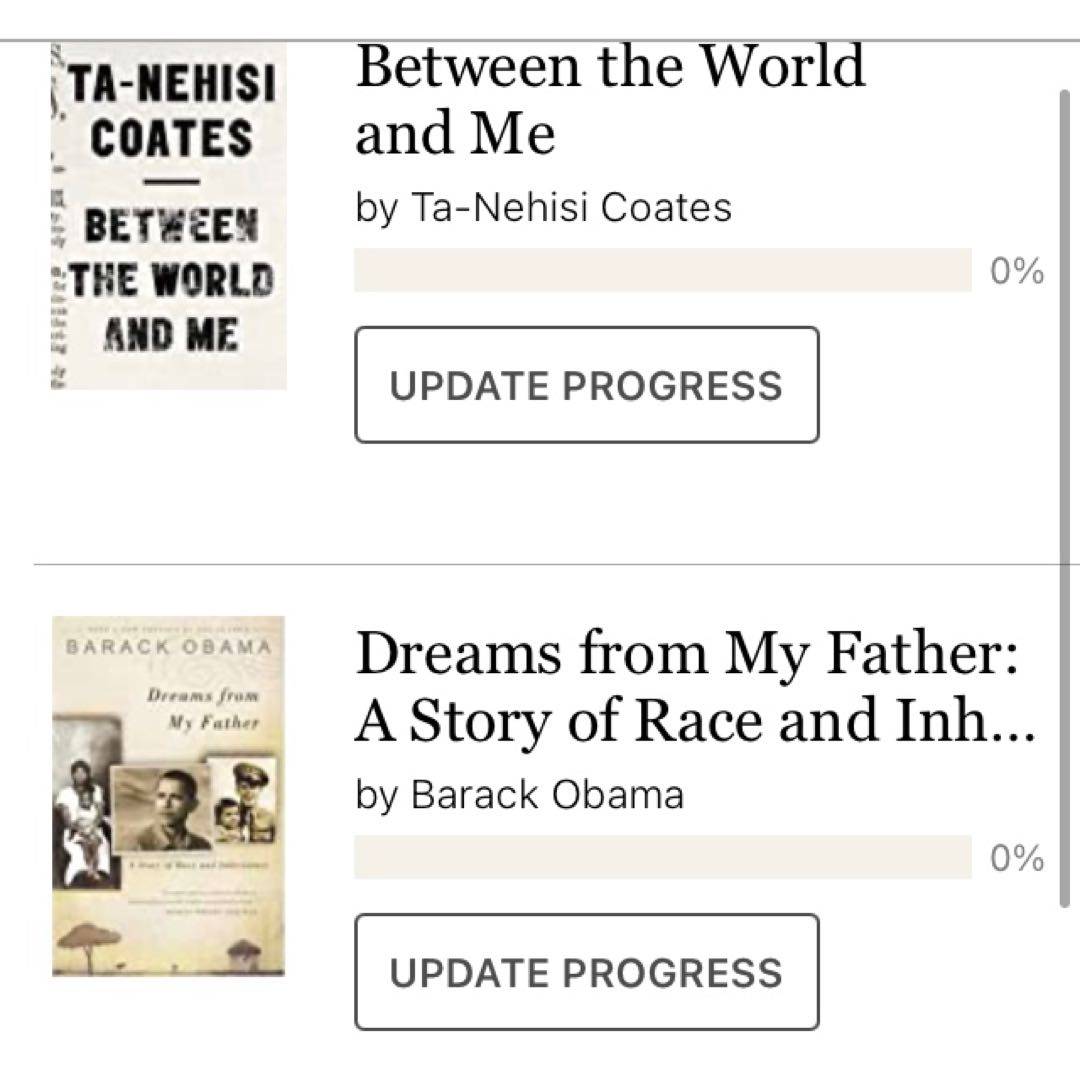Image resolution: width=1080 pixels, height=1080 pixels.
Task: Click the TA-NEHISI COATES text on the cover
Action: 172,112
